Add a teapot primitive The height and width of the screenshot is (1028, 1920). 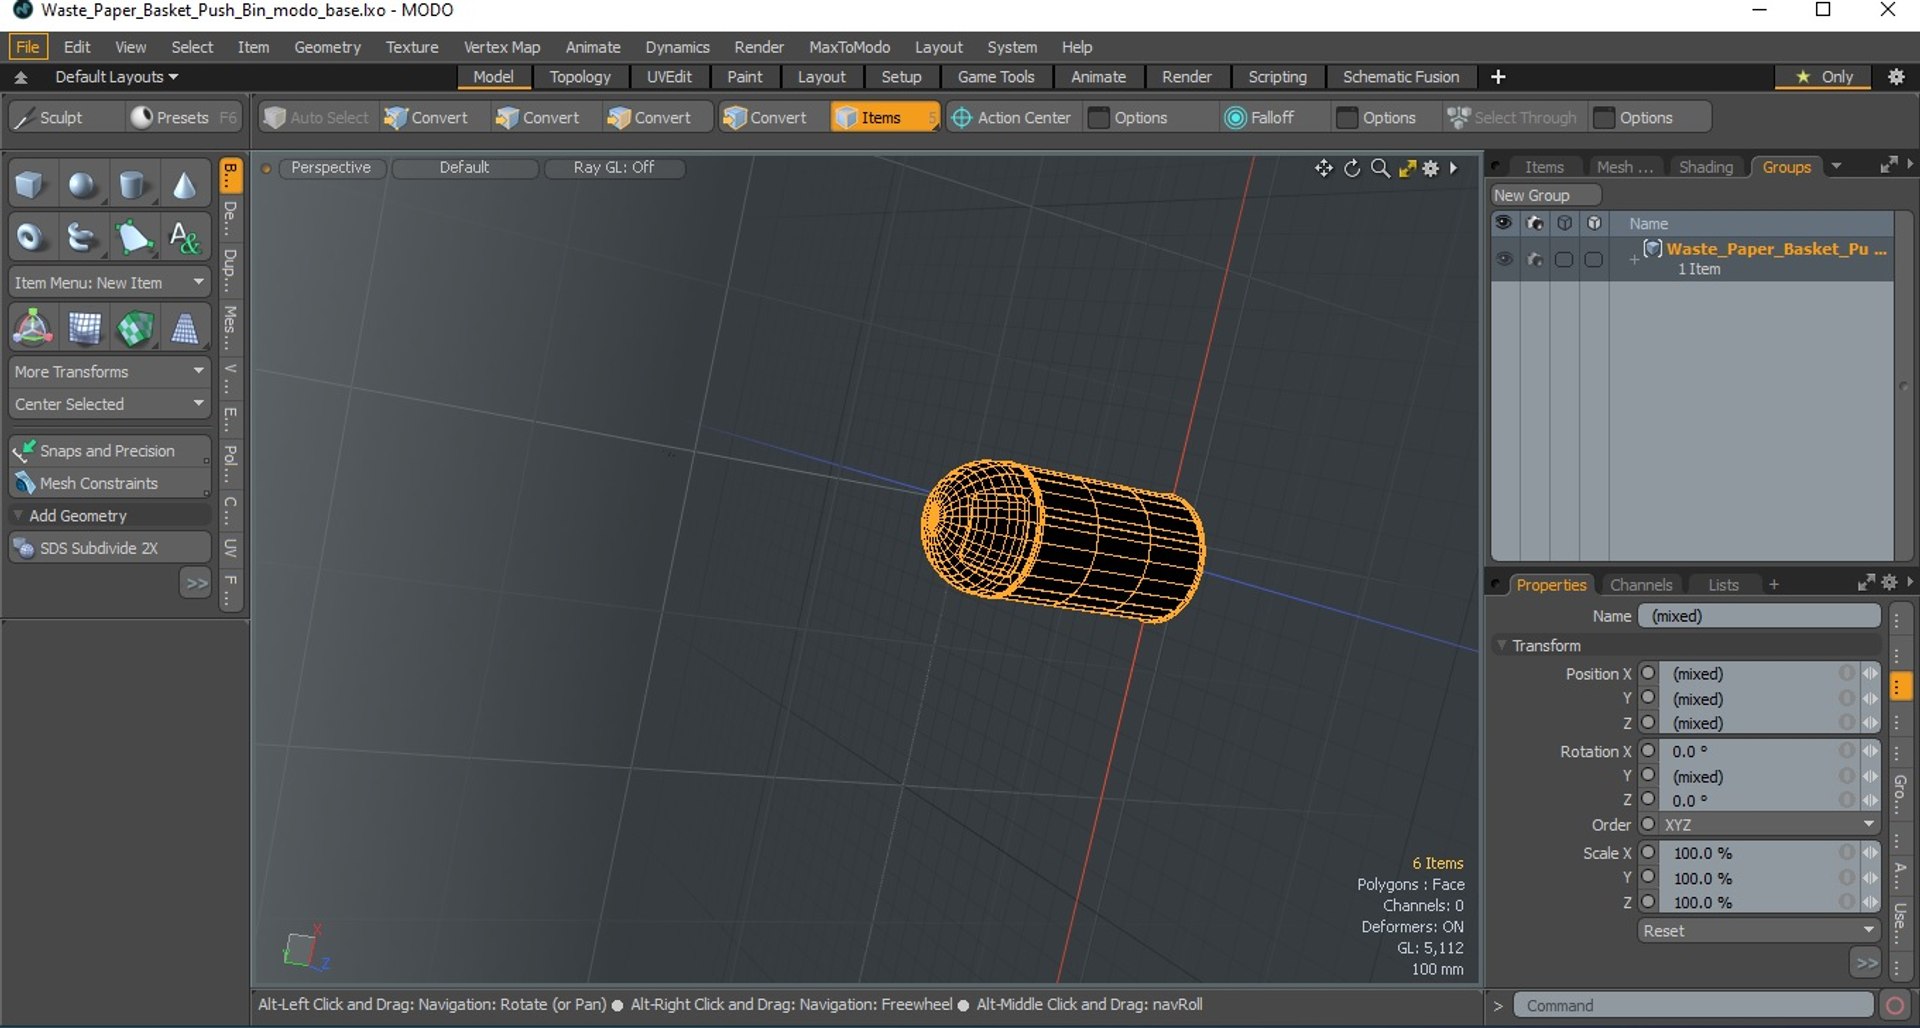pos(82,238)
